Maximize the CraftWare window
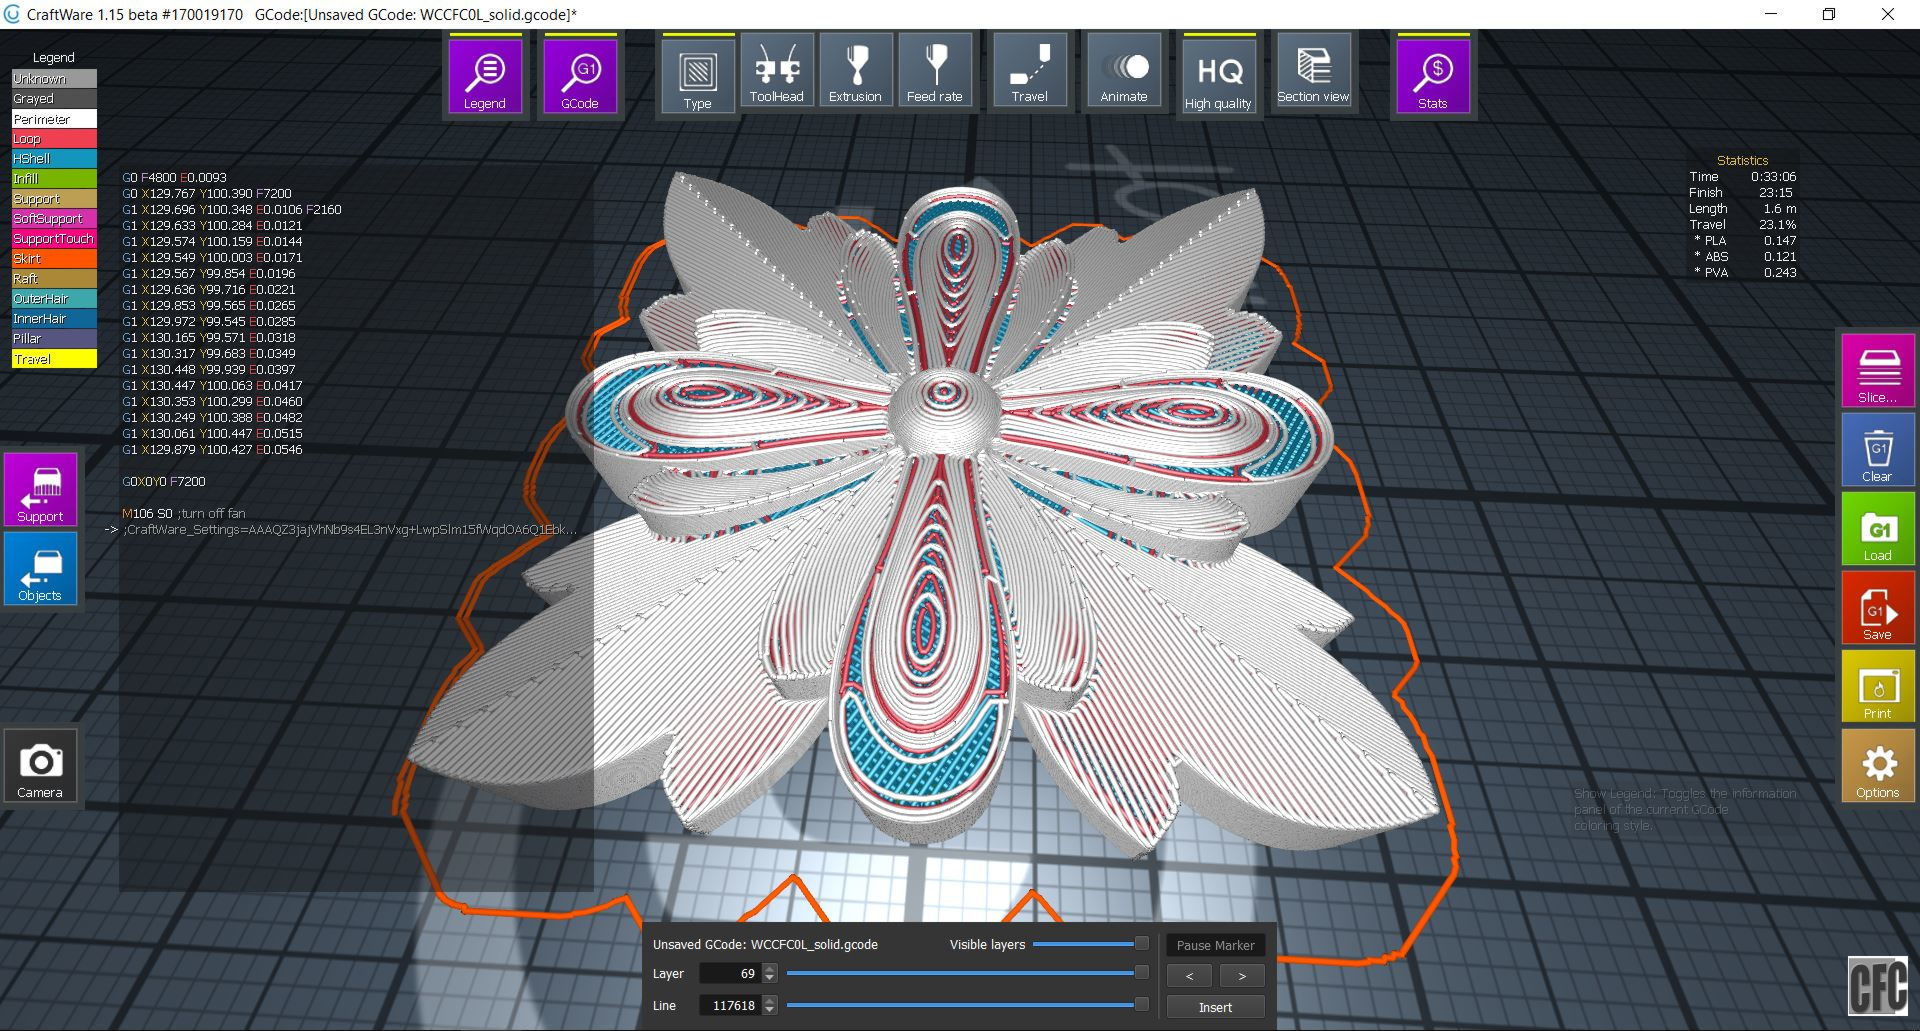This screenshot has height=1031, width=1920. pos(1829,14)
